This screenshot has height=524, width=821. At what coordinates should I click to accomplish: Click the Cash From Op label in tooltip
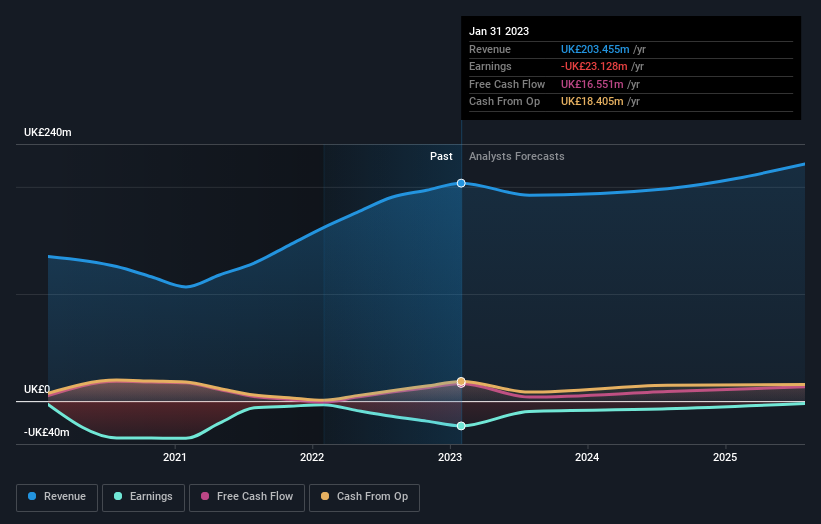pos(505,102)
